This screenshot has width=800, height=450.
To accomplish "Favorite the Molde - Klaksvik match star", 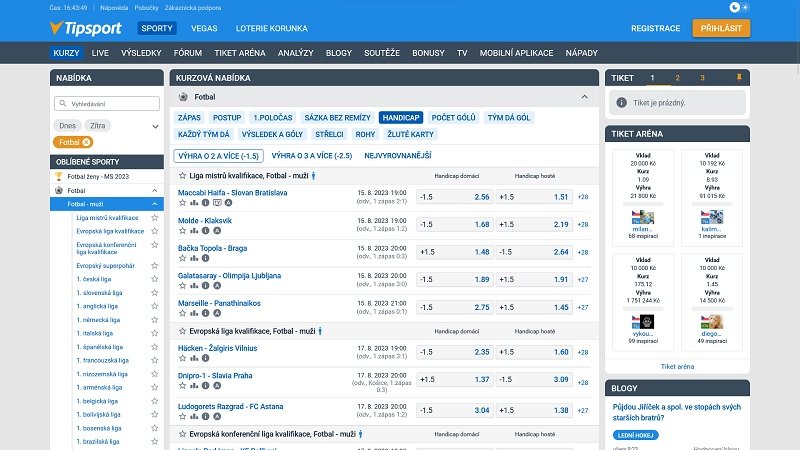I will (182, 231).
